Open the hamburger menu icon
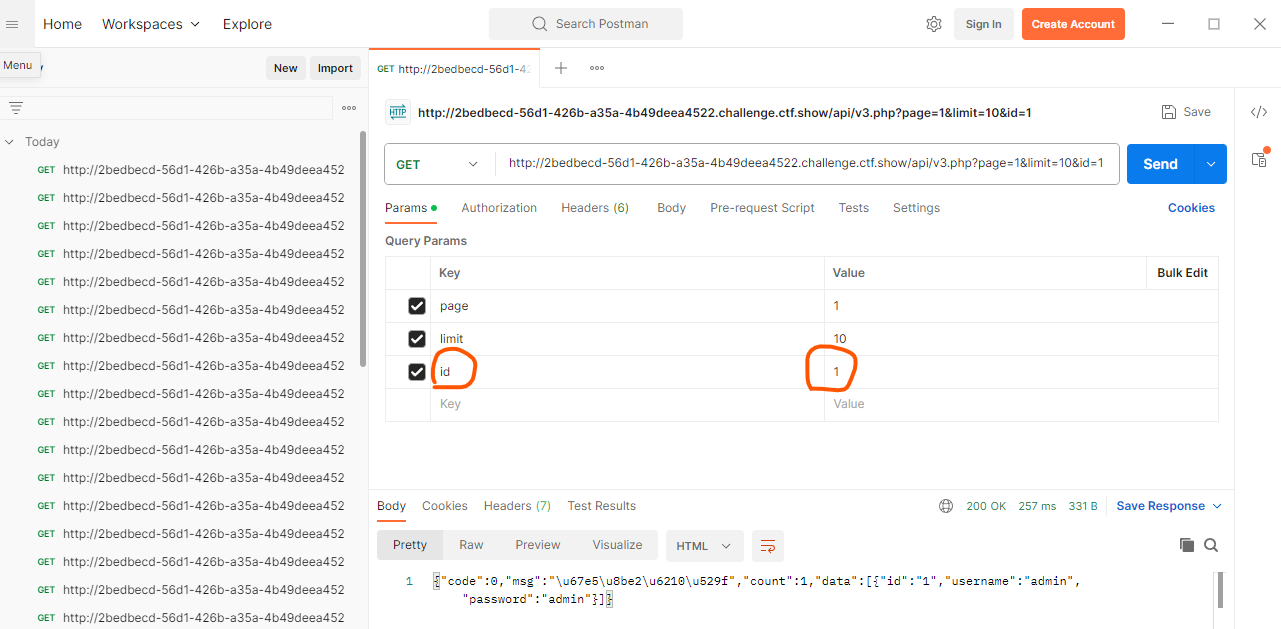Viewport: 1281px width, 629px height. (x=13, y=24)
